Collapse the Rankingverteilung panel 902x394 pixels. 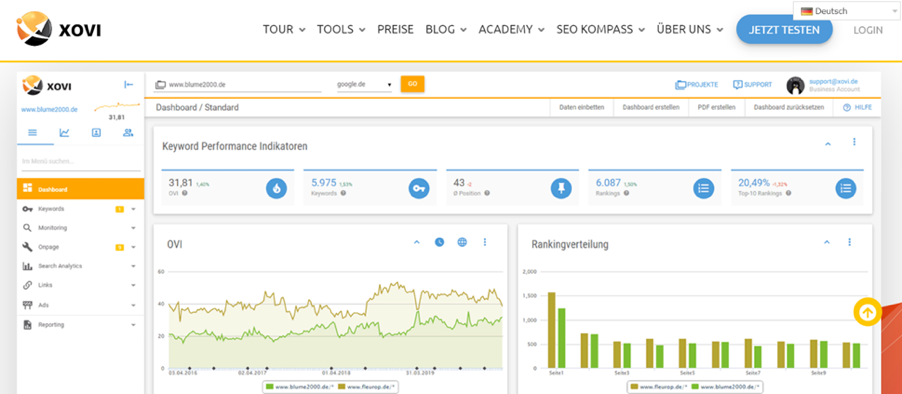coord(827,242)
